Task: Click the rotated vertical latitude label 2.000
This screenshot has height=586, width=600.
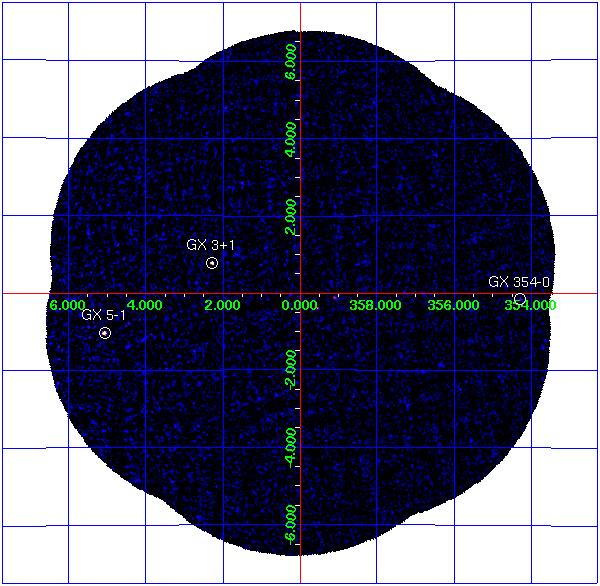Action: (x=291, y=216)
